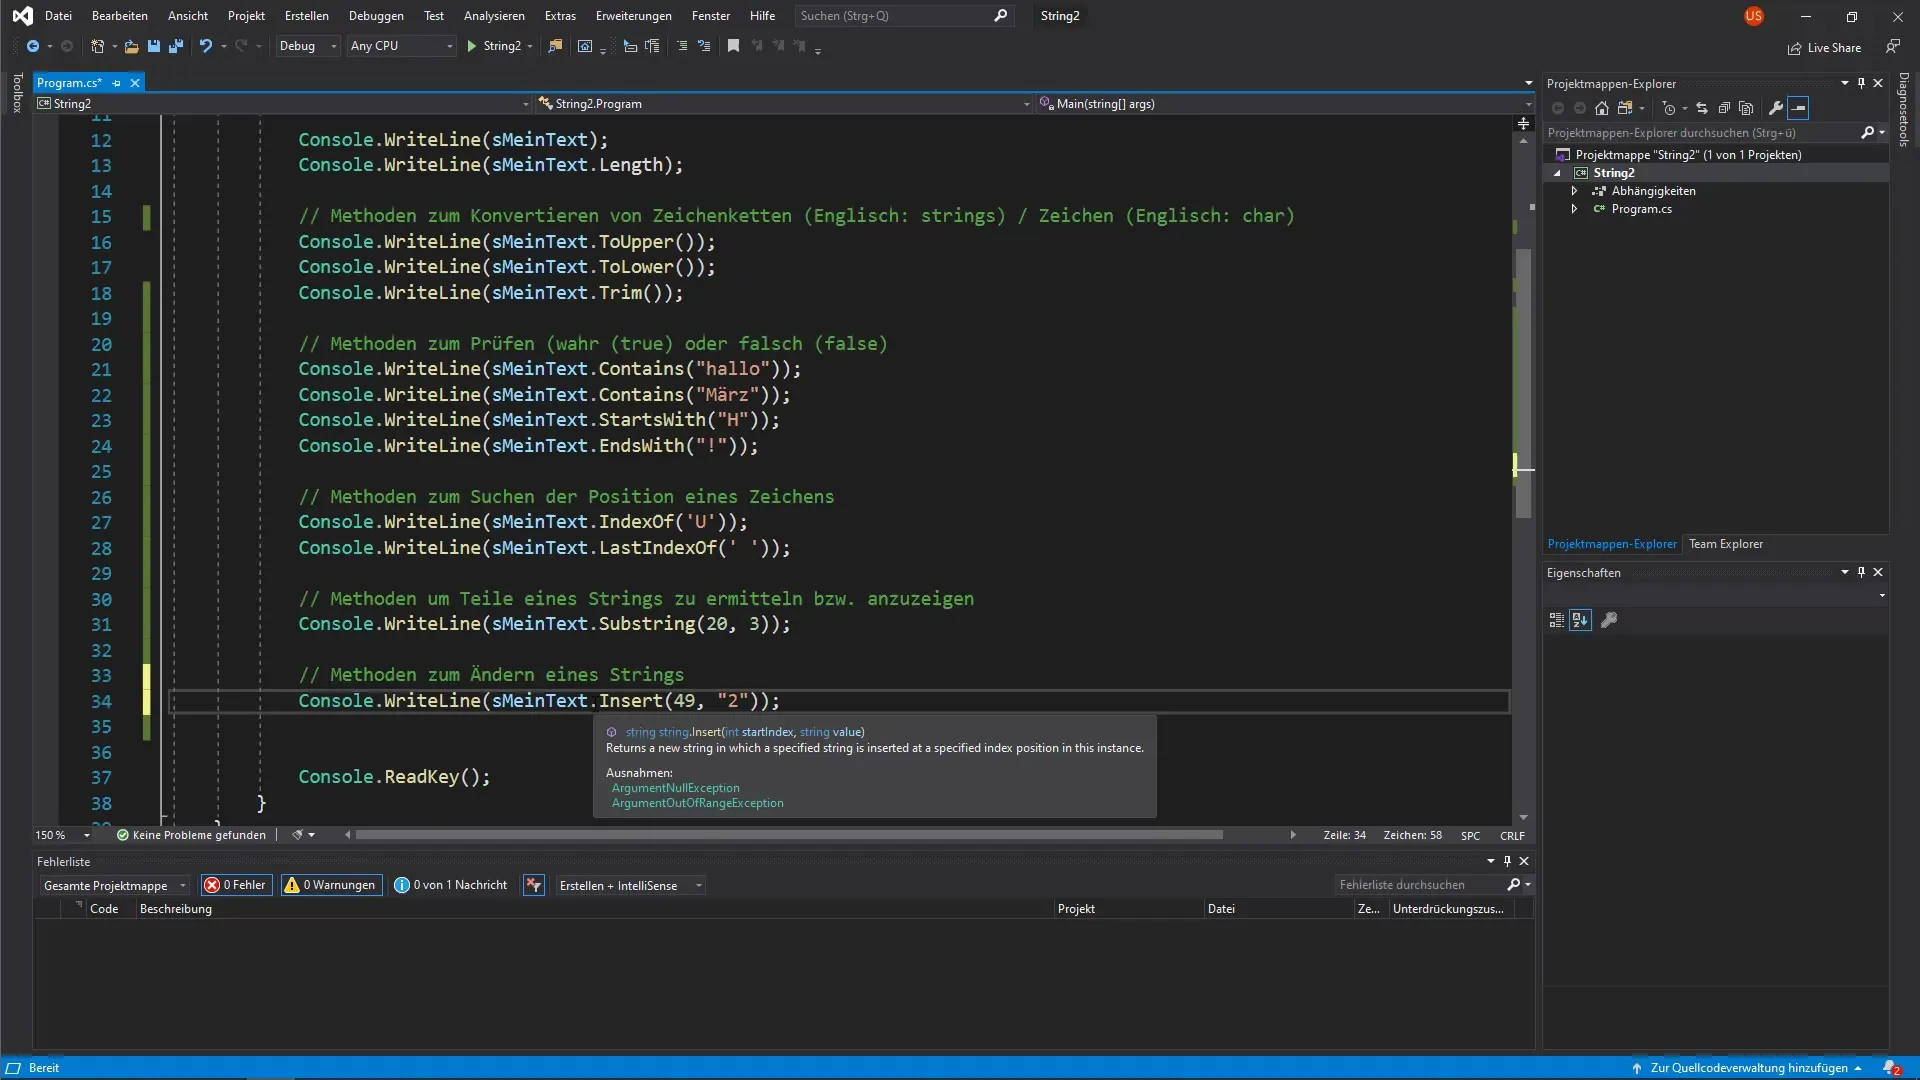Click the wrench properties icon in explorer
This screenshot has width=1920, height=1080.
pos(1776,108)
